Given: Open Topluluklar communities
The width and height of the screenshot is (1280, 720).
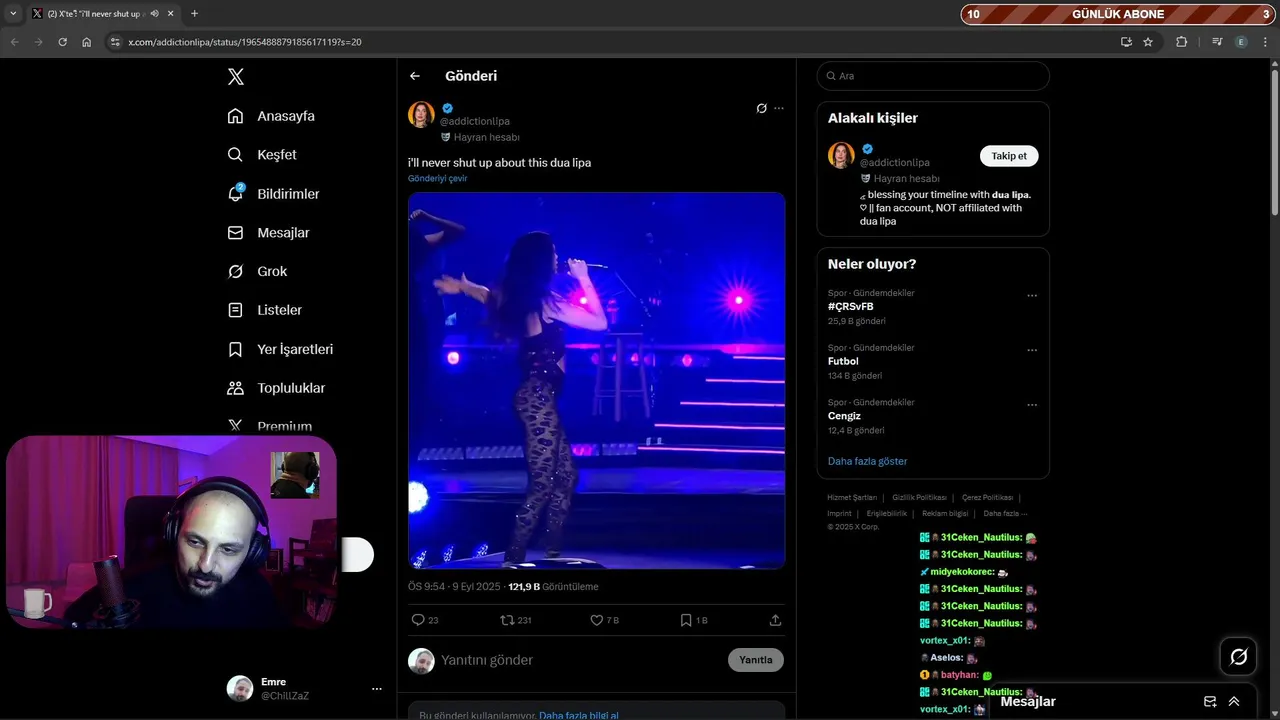Looking at the screenshot, I should pos(276,388).
